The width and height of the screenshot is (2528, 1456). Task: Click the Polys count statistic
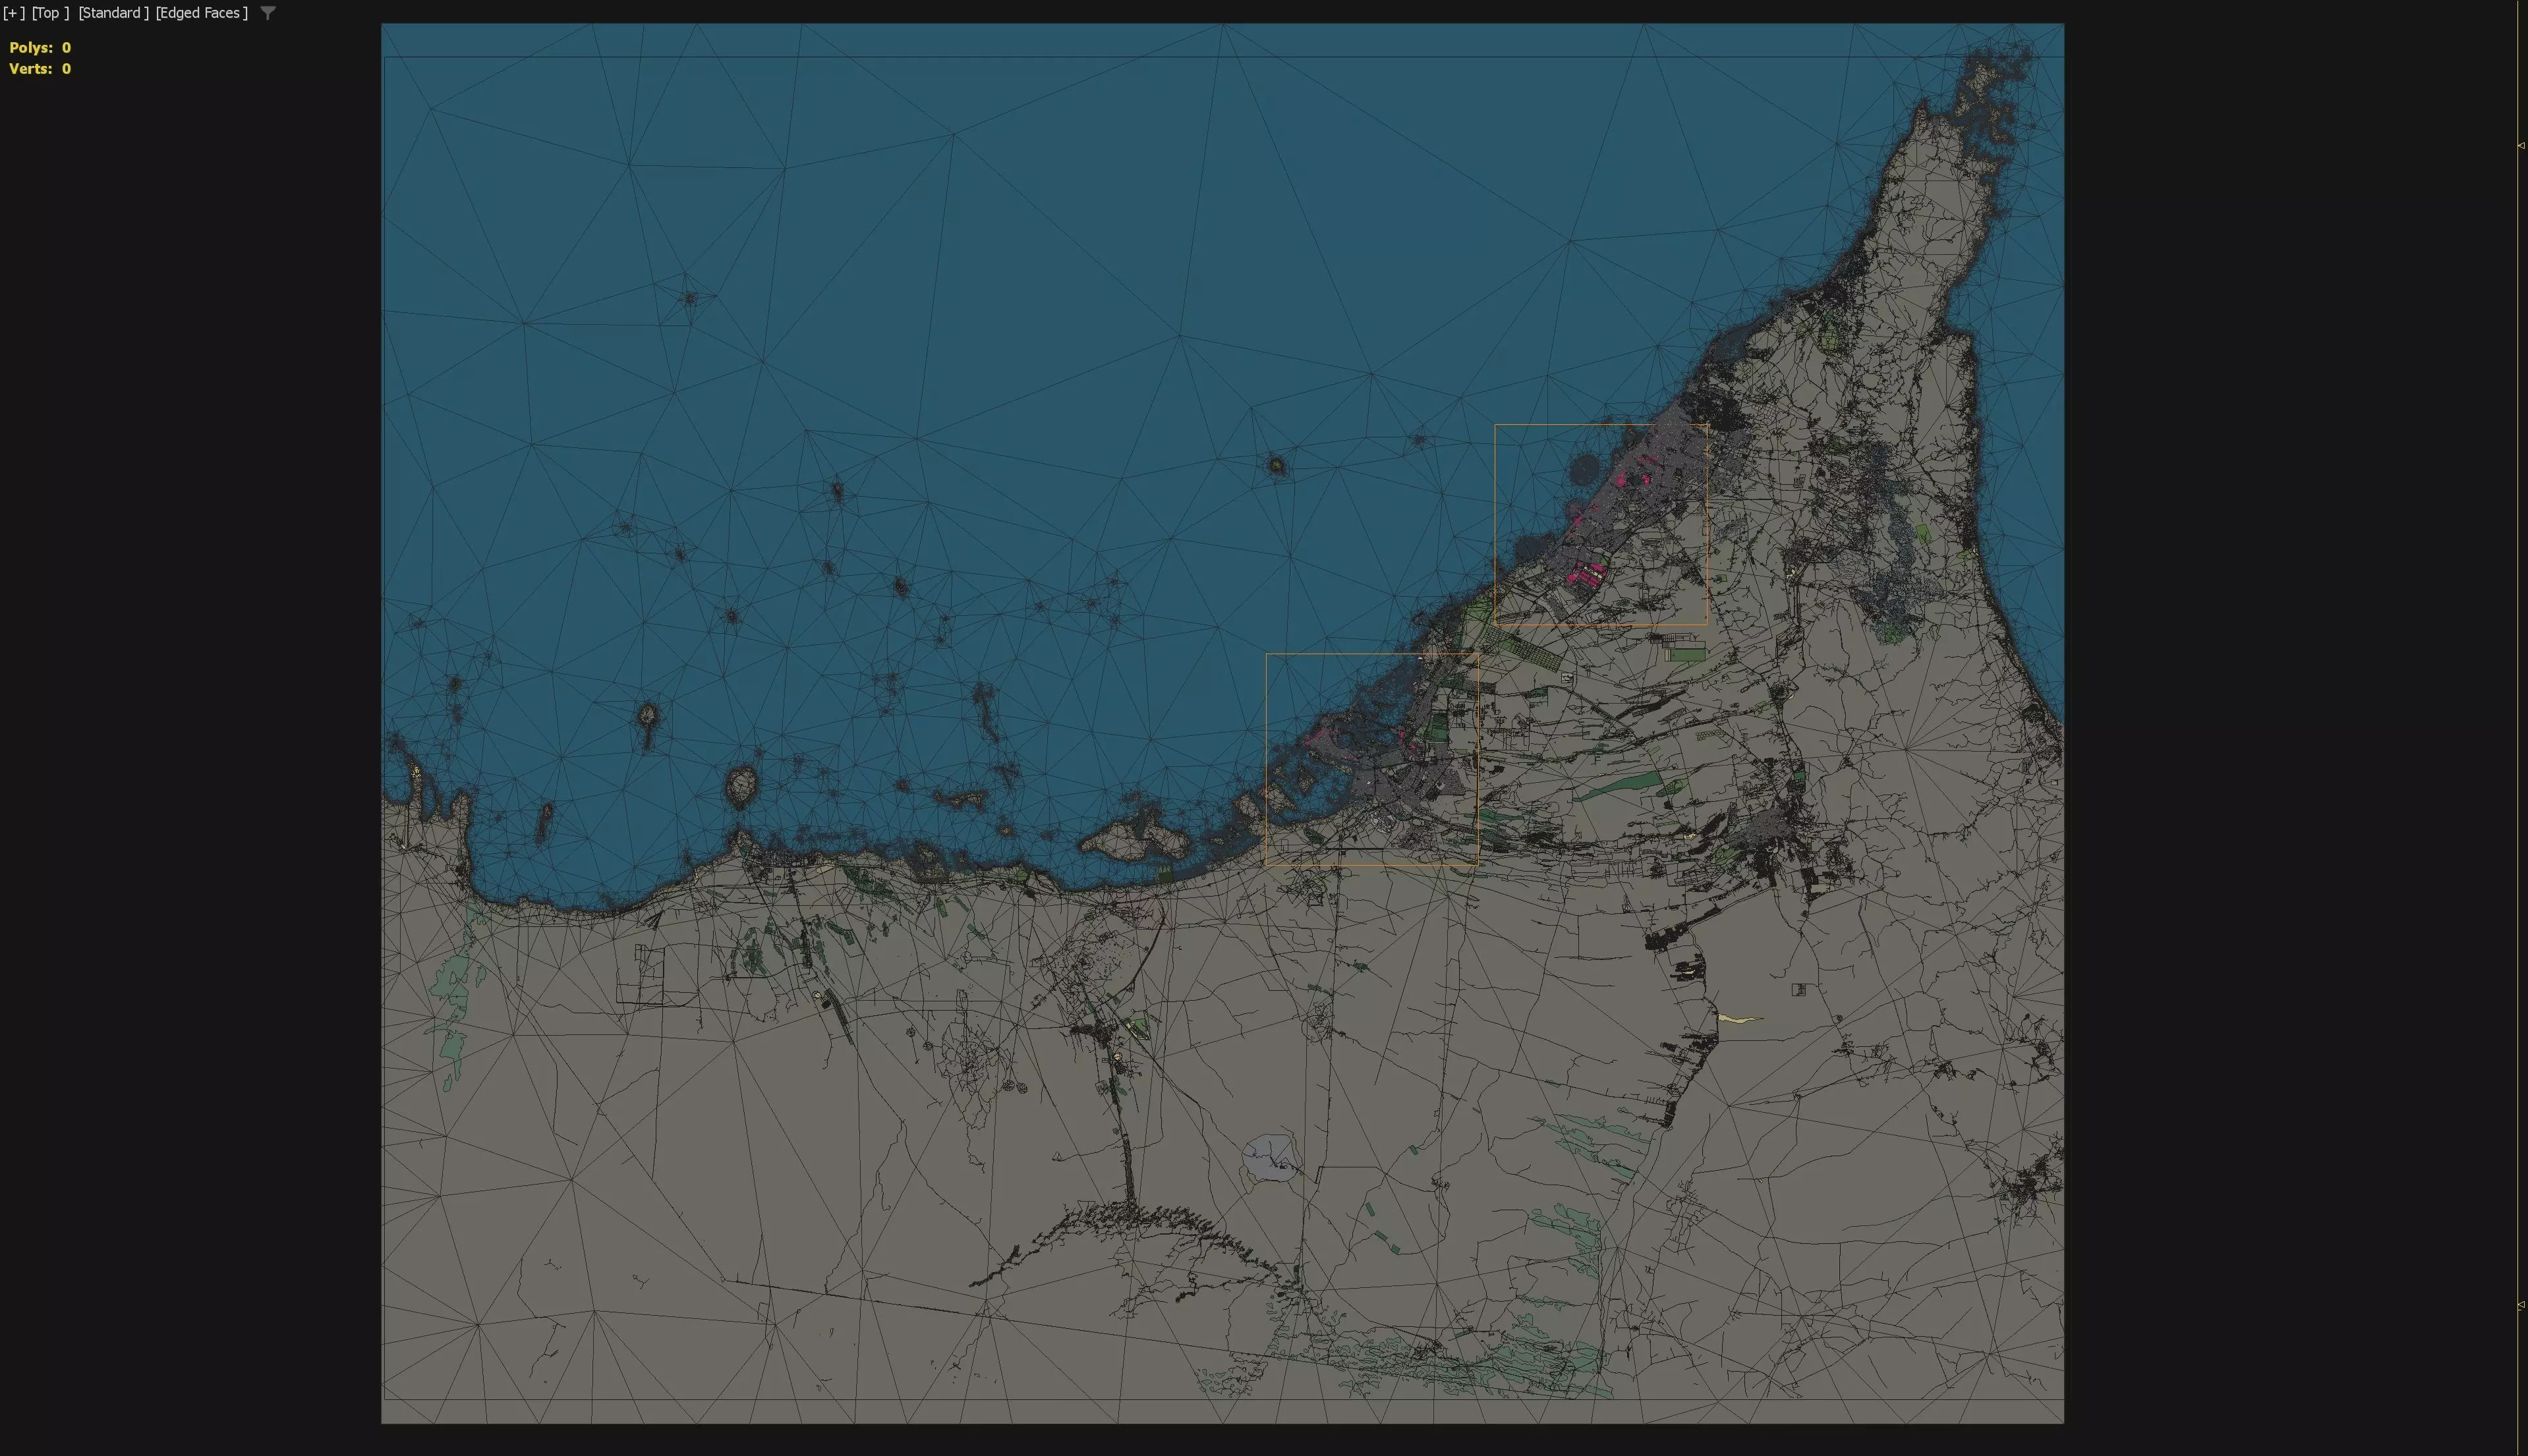(x=40, y=48)
